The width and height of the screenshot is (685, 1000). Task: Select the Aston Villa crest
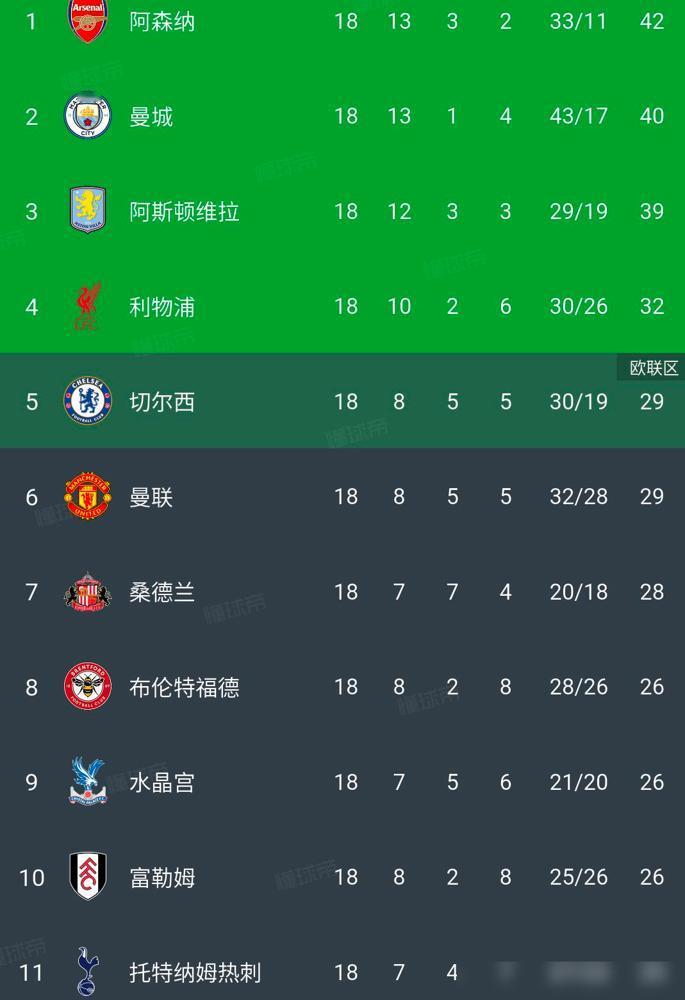coord(87,211)
